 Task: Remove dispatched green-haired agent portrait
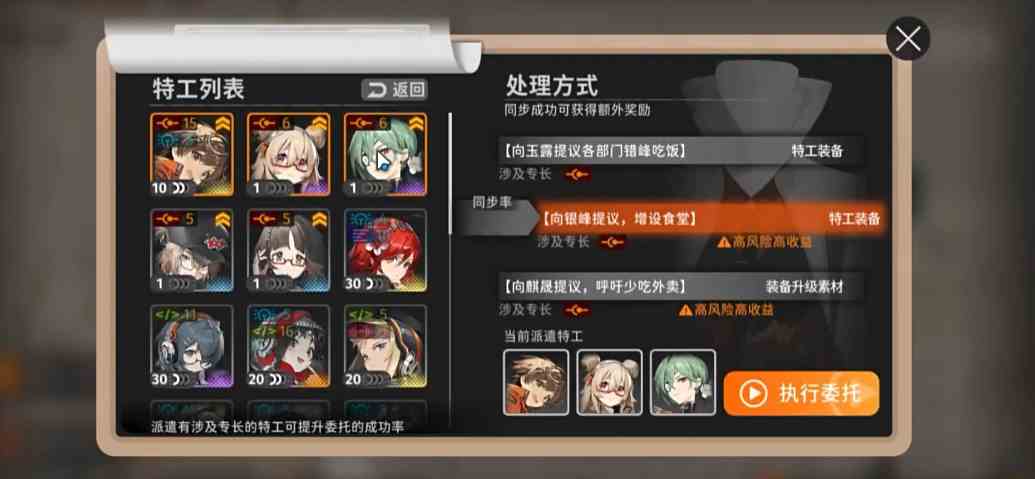coord(683,383)
